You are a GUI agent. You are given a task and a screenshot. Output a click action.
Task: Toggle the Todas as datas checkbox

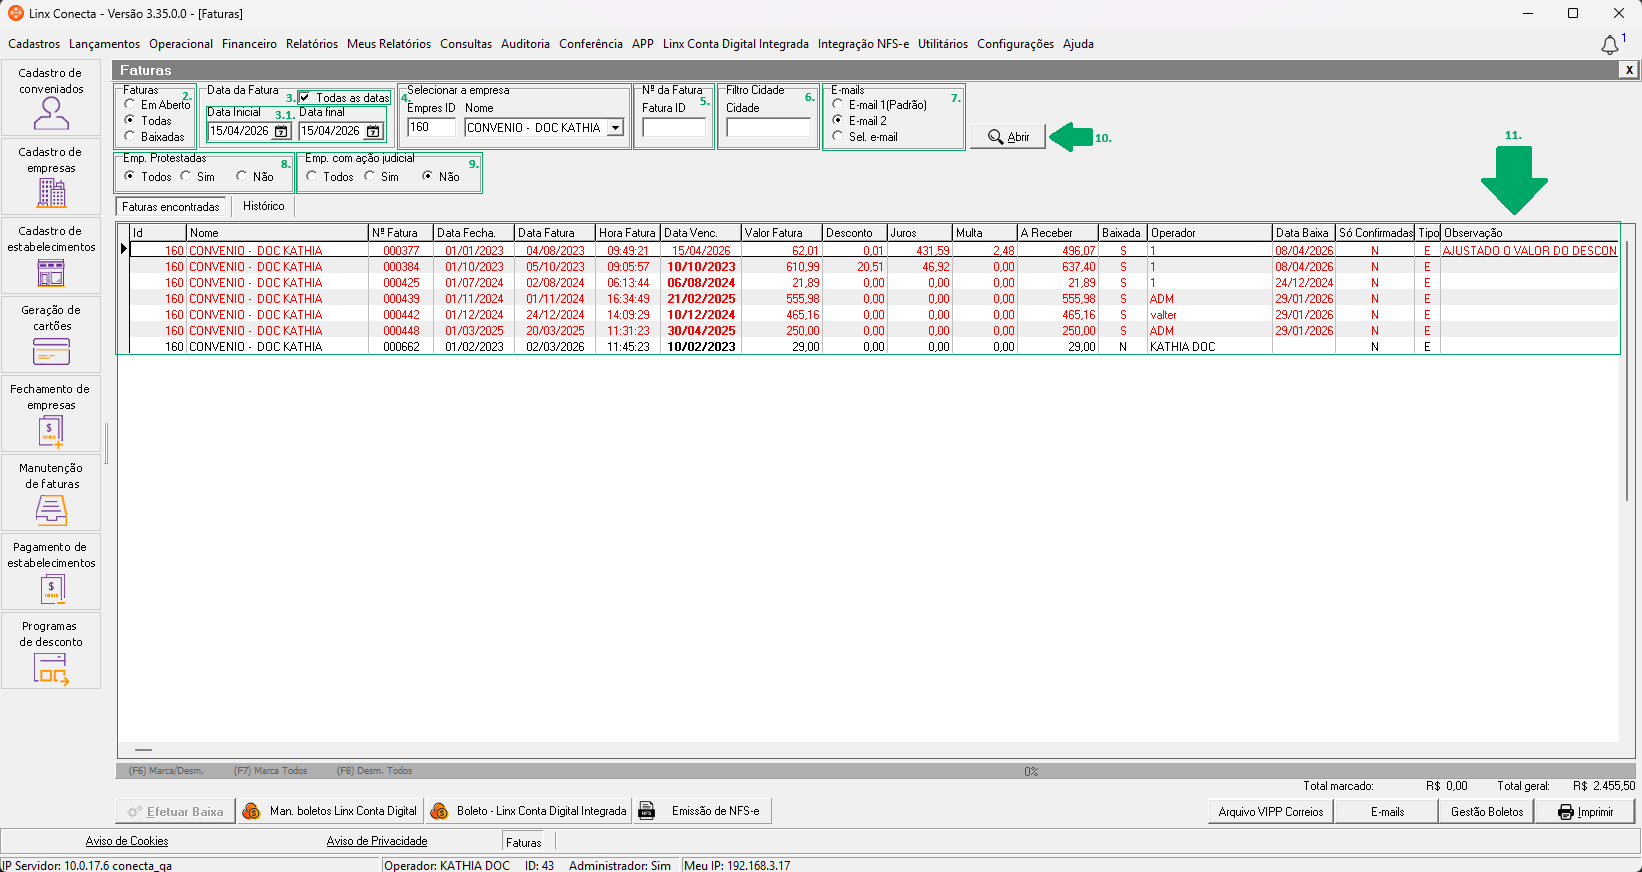click(x=305, y=98)
